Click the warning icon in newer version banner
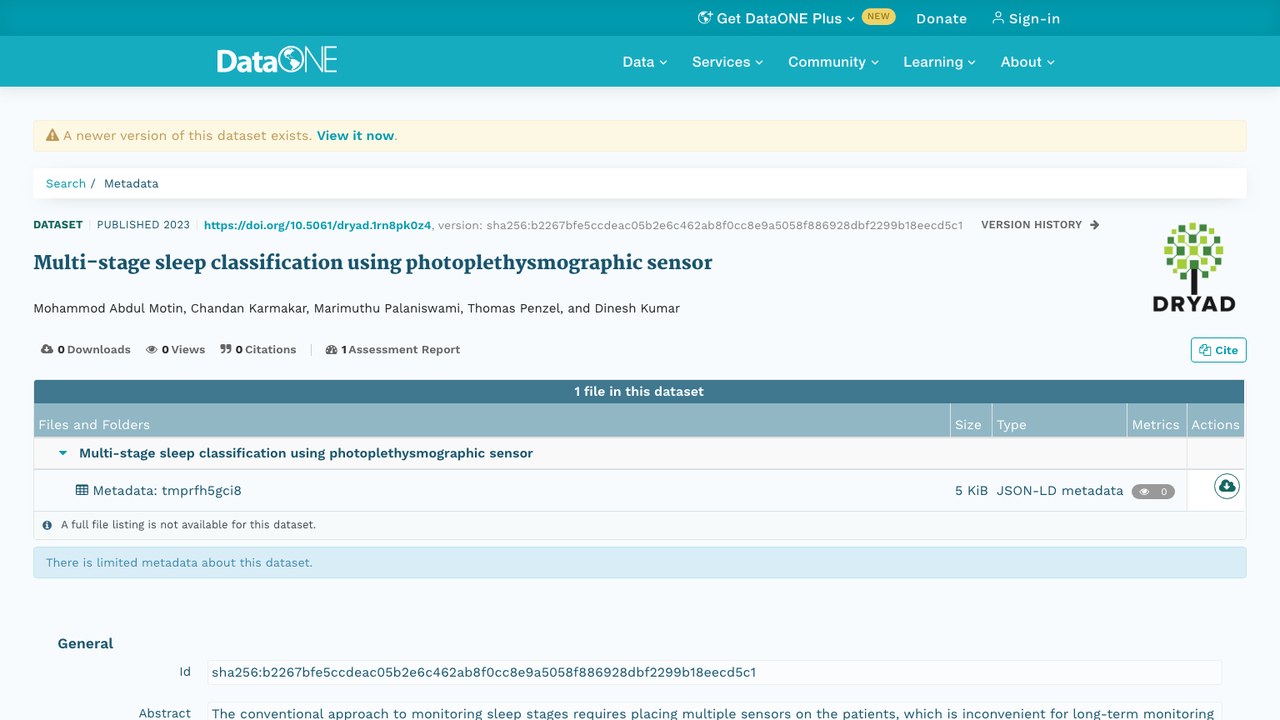Image resolution: width=1280 pixels, height=720 pixels. point(53,135)
